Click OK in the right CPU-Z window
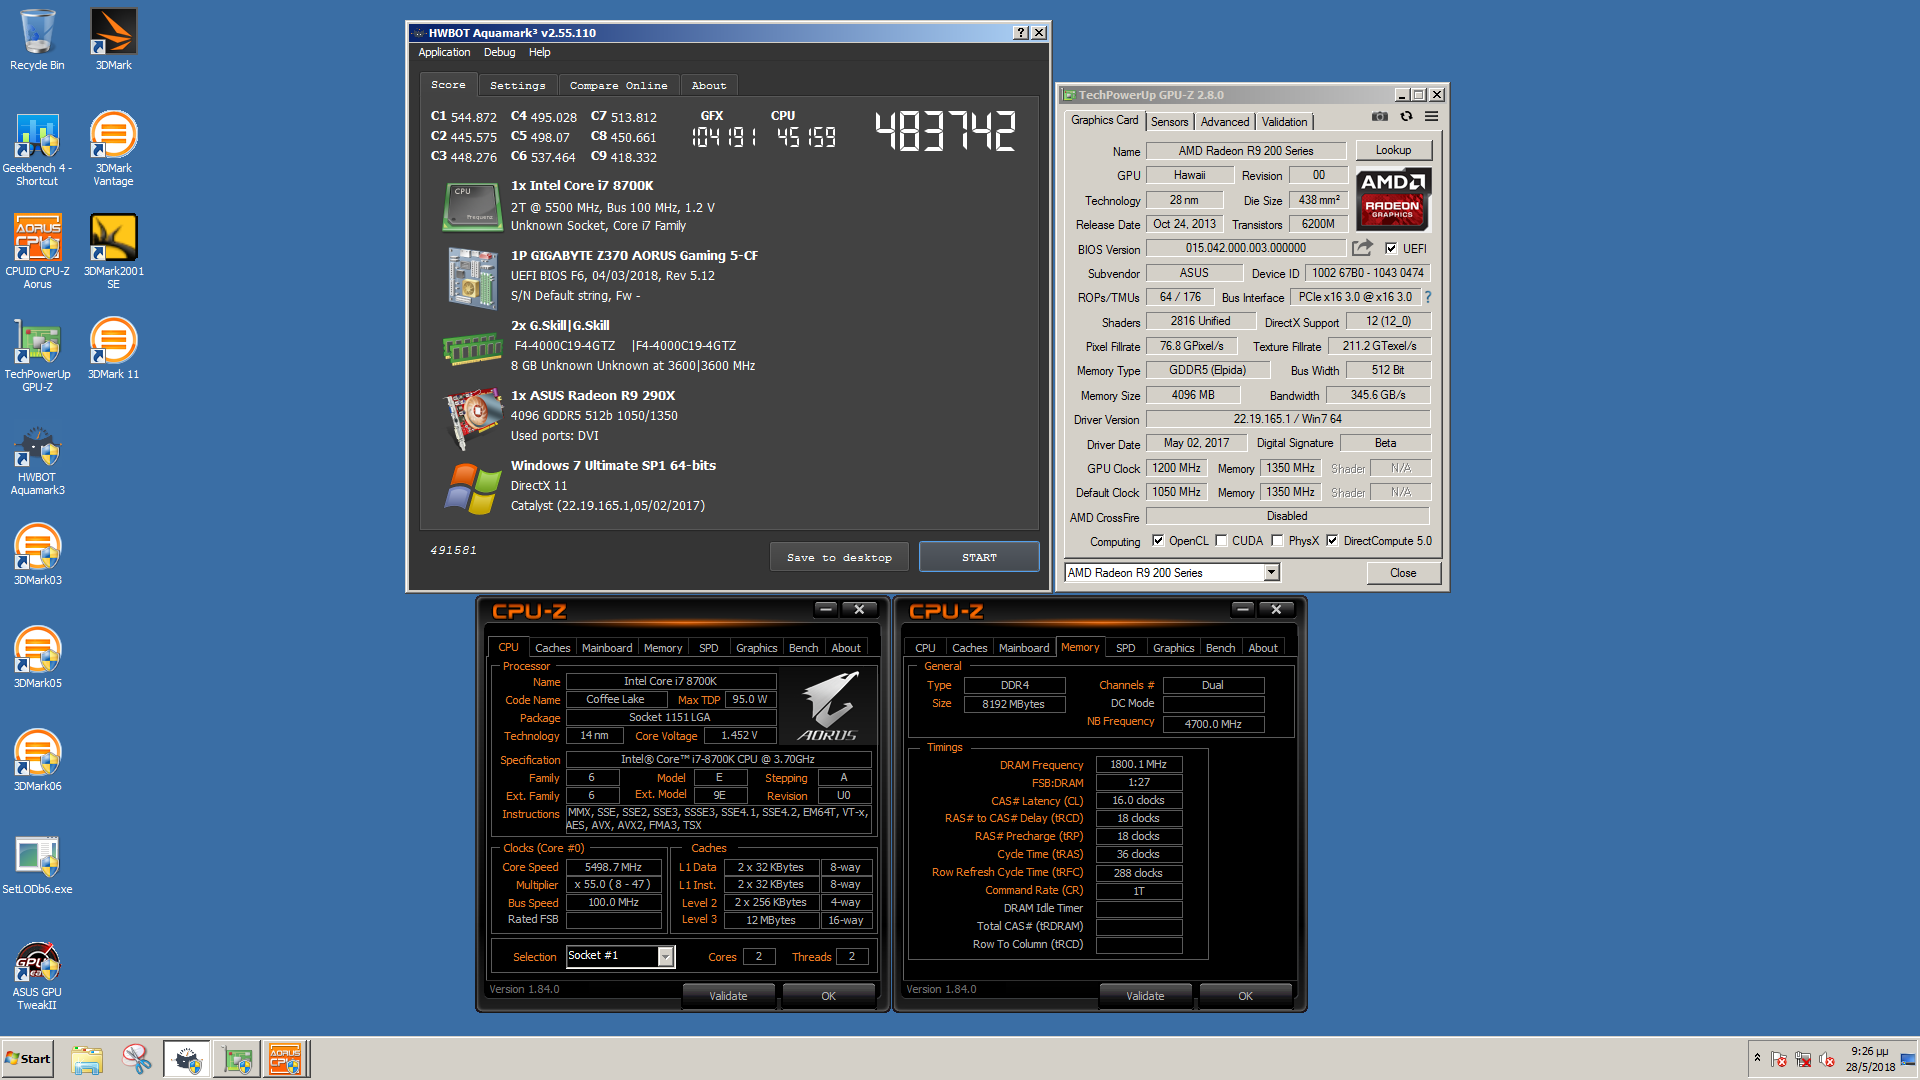 click(x=1245, y=996)
